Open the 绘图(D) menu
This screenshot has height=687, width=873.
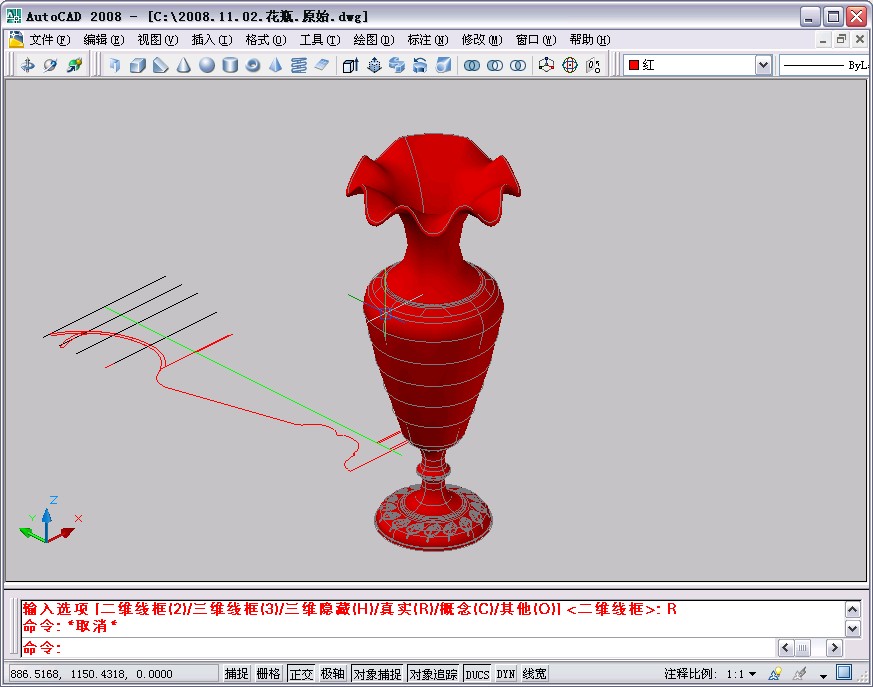pyautogui.click(x=374, y=40)
